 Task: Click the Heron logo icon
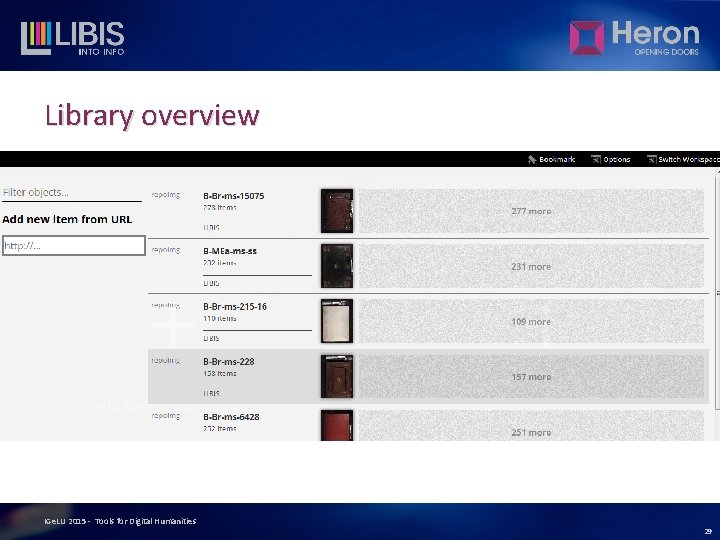point(586,38)
